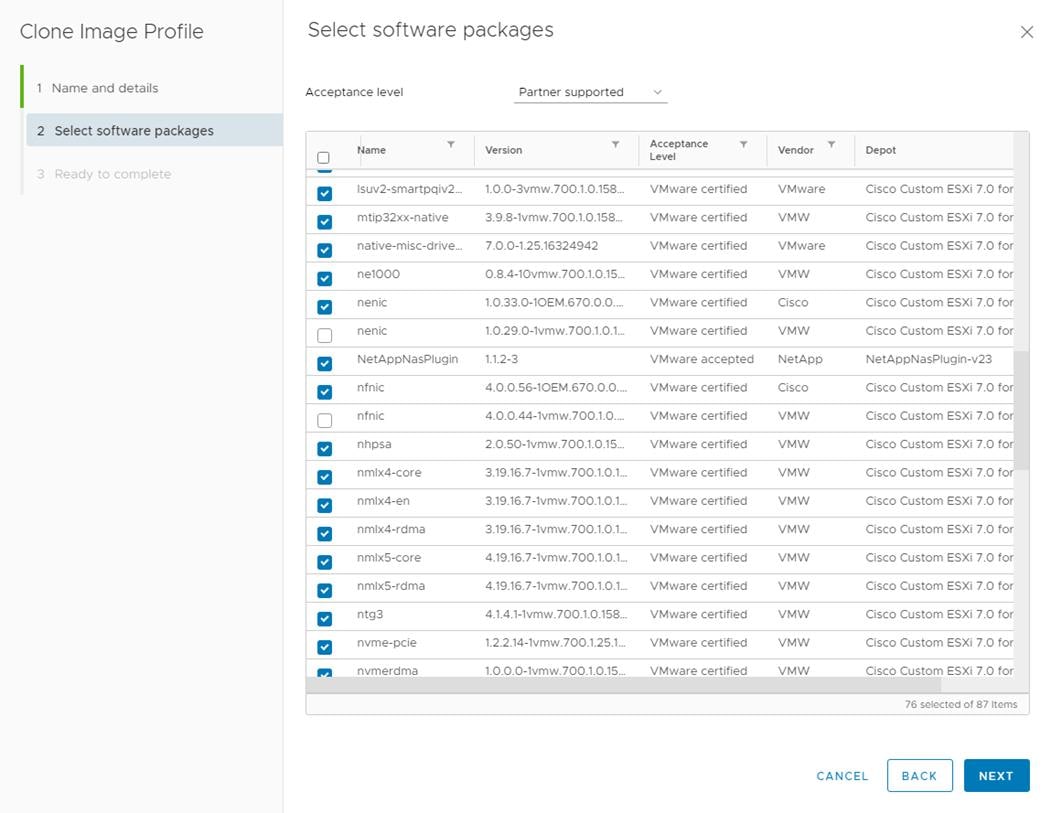Uncheck the lsuv2-smartpqiv2 package checkbox

[324, 194]
